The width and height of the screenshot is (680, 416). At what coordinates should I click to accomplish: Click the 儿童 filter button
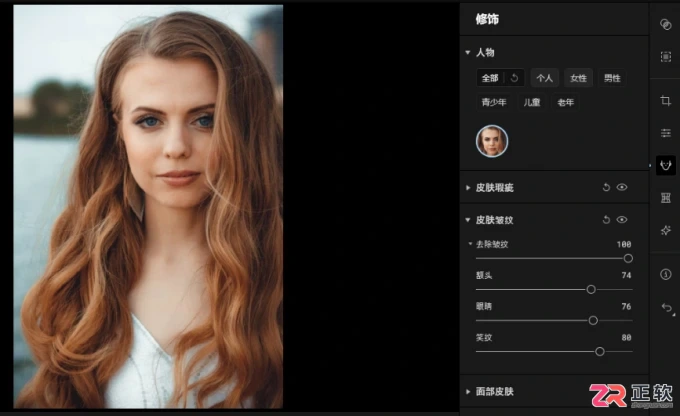click(x=532, y=102)
